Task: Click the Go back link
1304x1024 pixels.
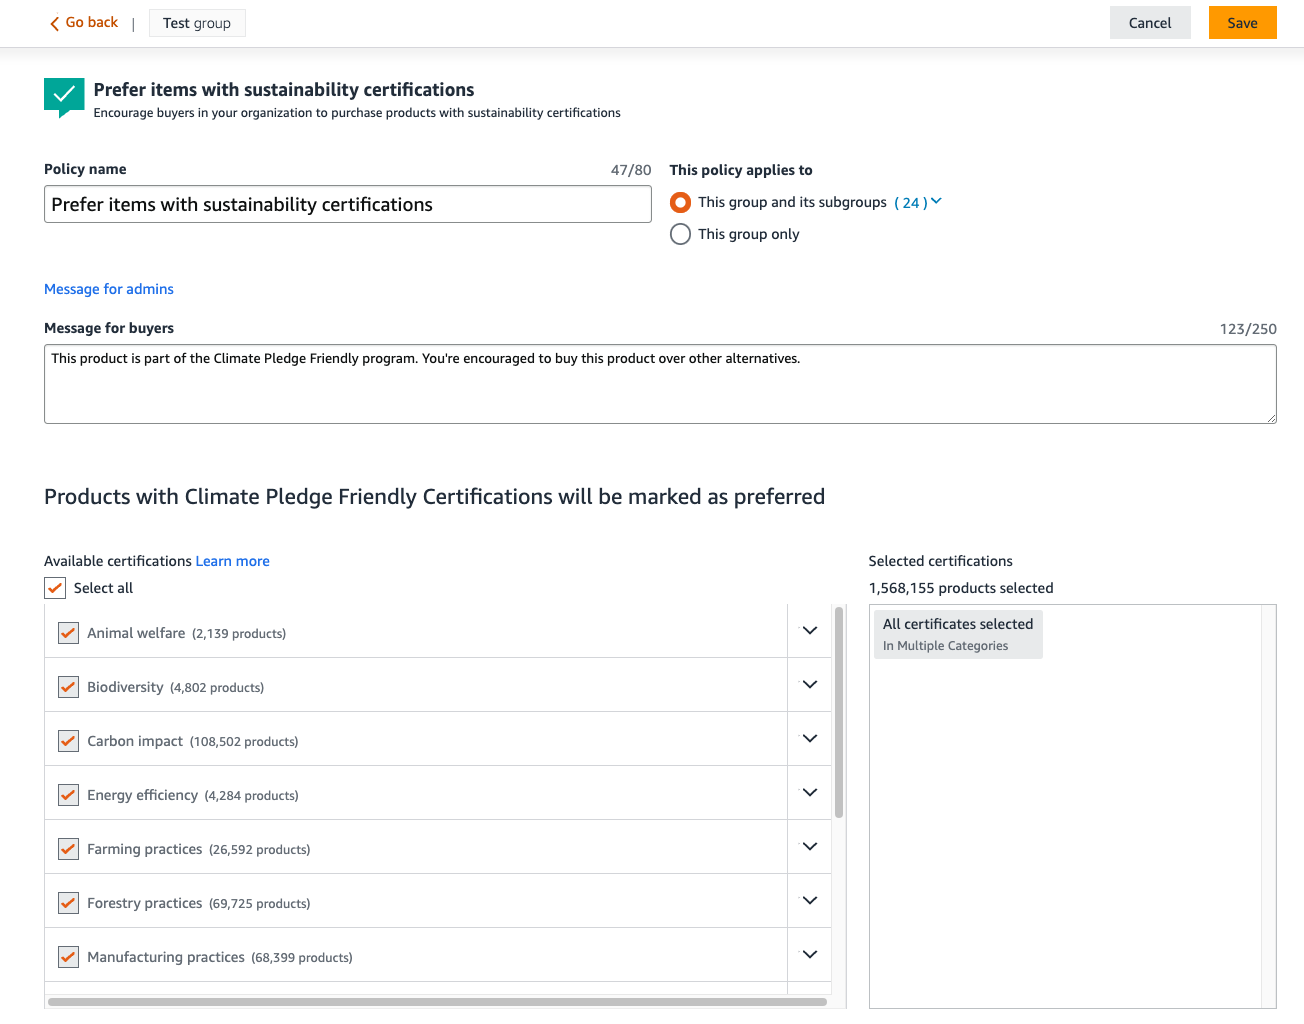Action: (x=84, y=22)
